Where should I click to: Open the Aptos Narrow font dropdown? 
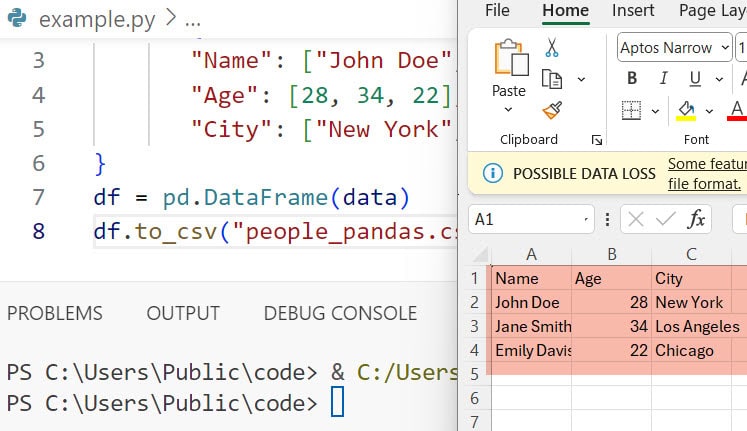(x=725, y=48)
